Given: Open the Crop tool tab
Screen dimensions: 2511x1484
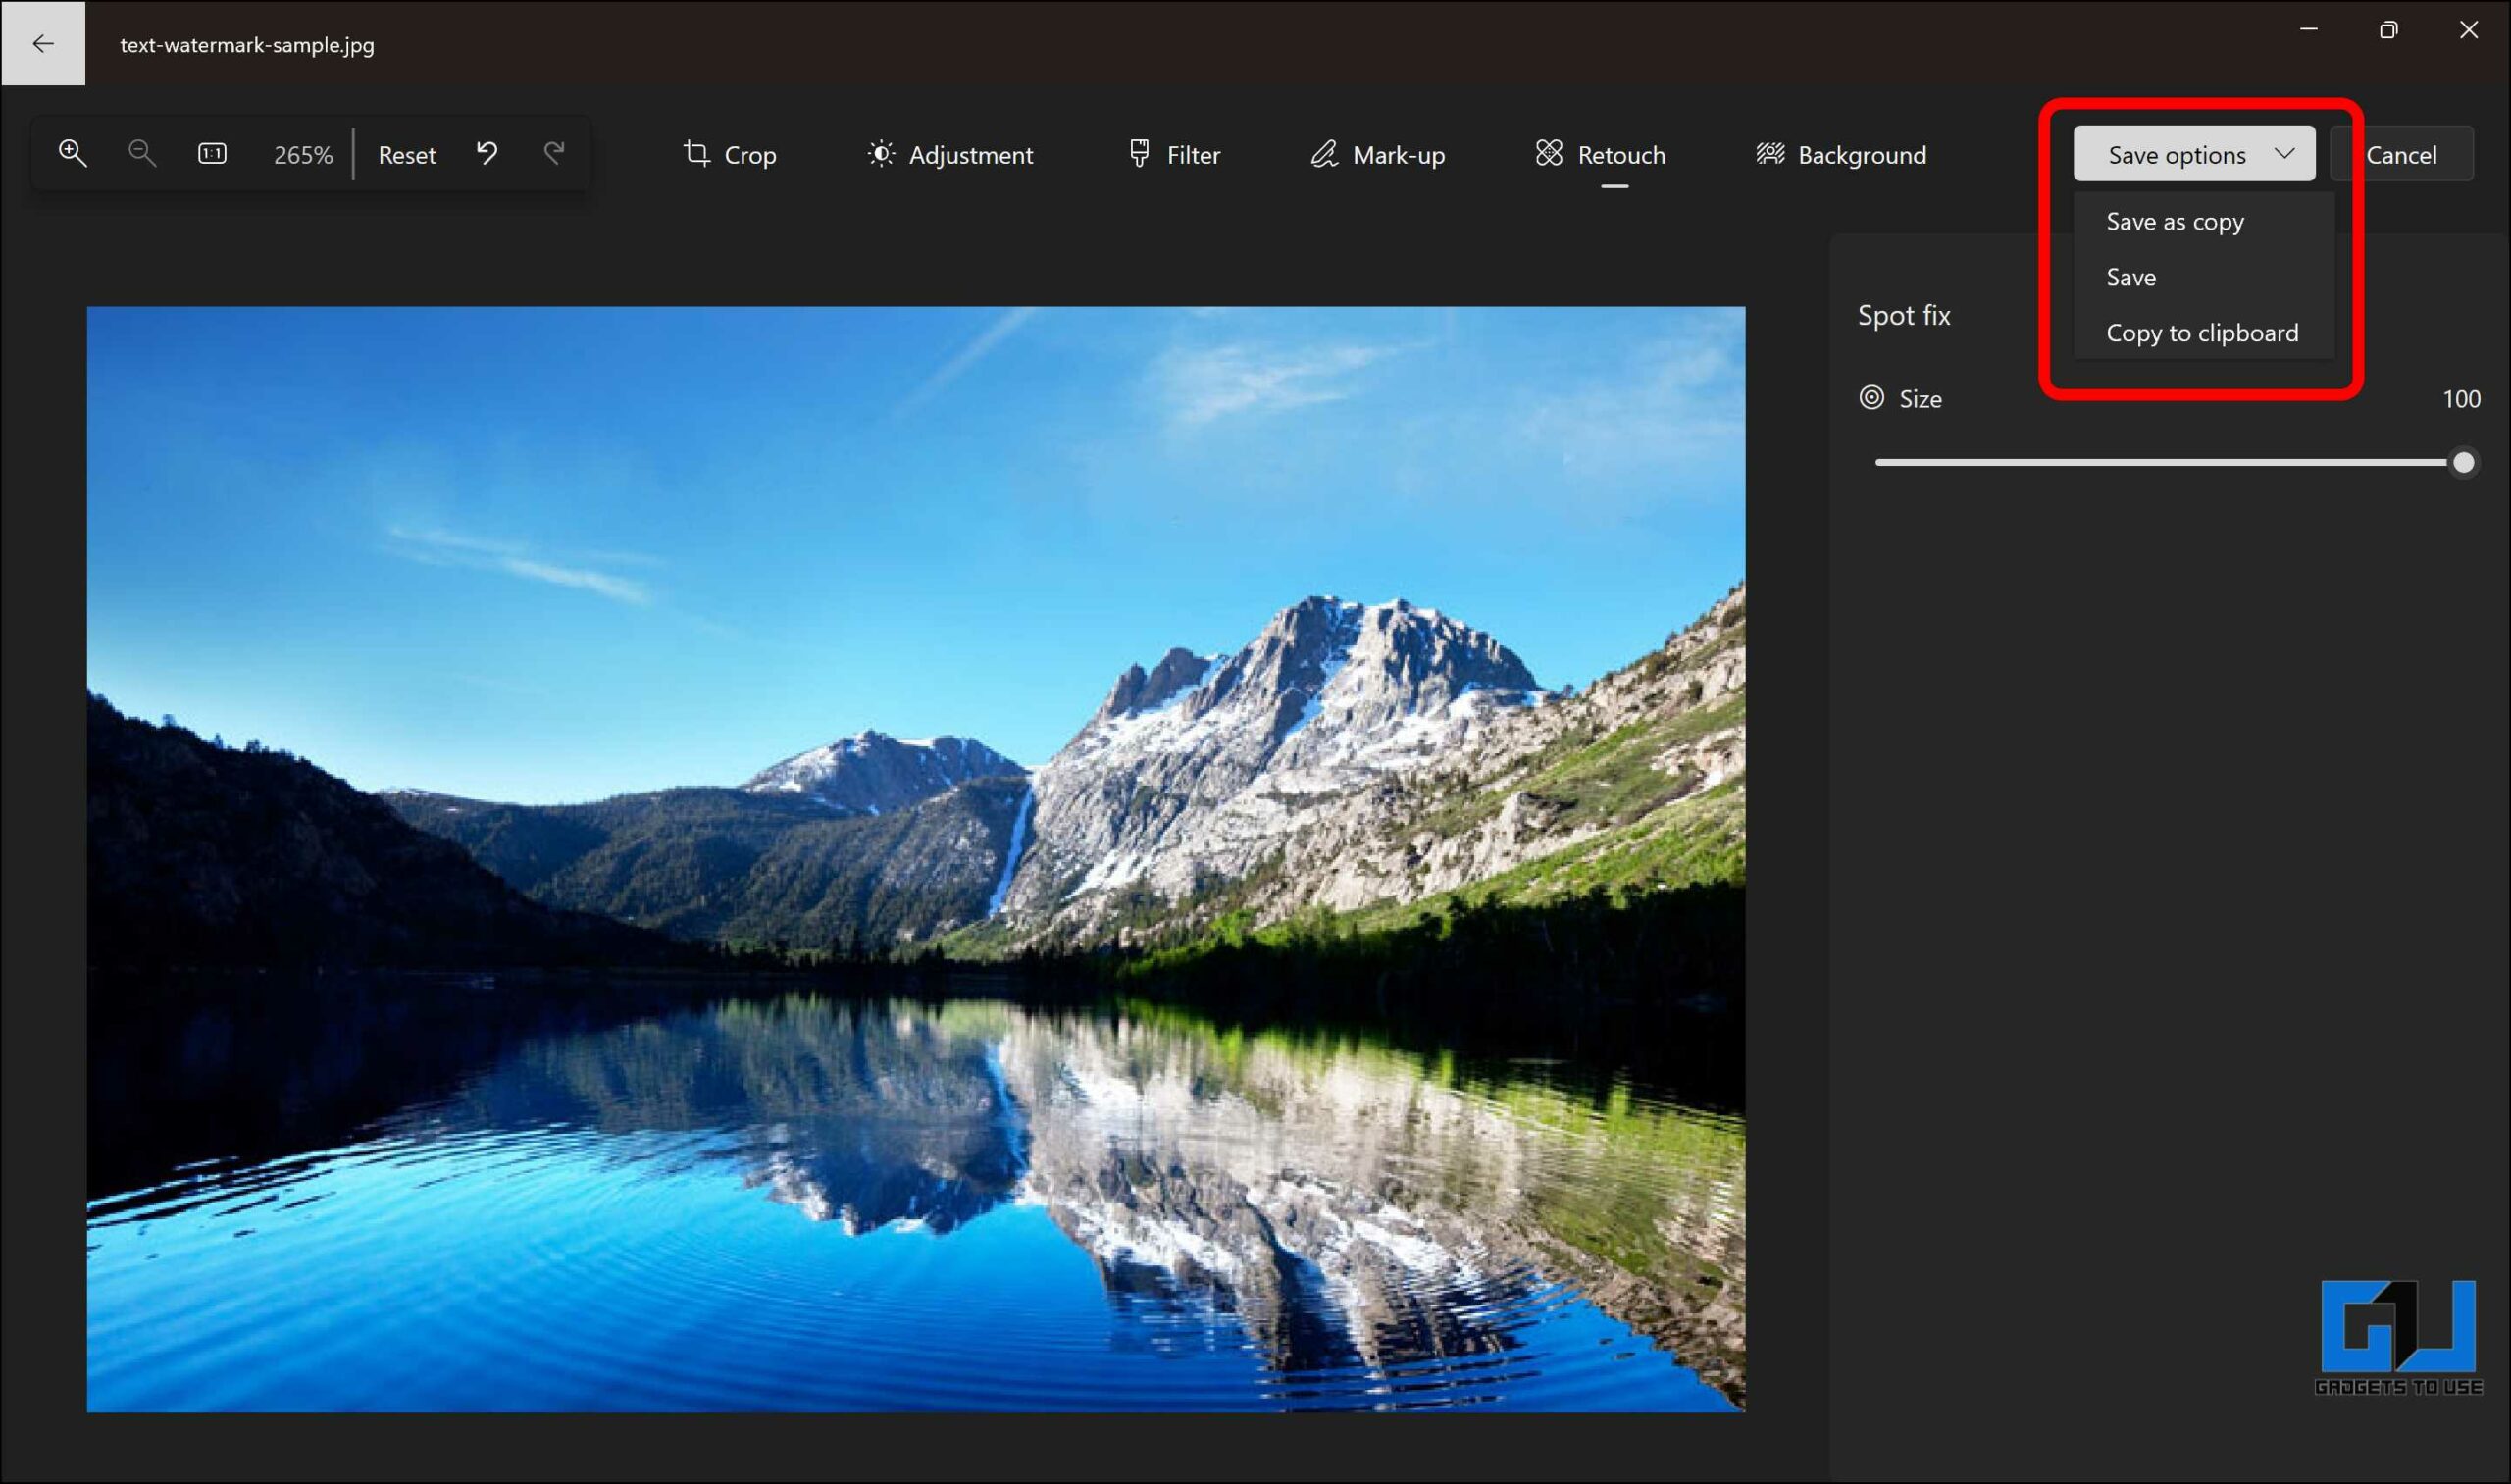Looking at the screenshot, I should tap(730, 155).
